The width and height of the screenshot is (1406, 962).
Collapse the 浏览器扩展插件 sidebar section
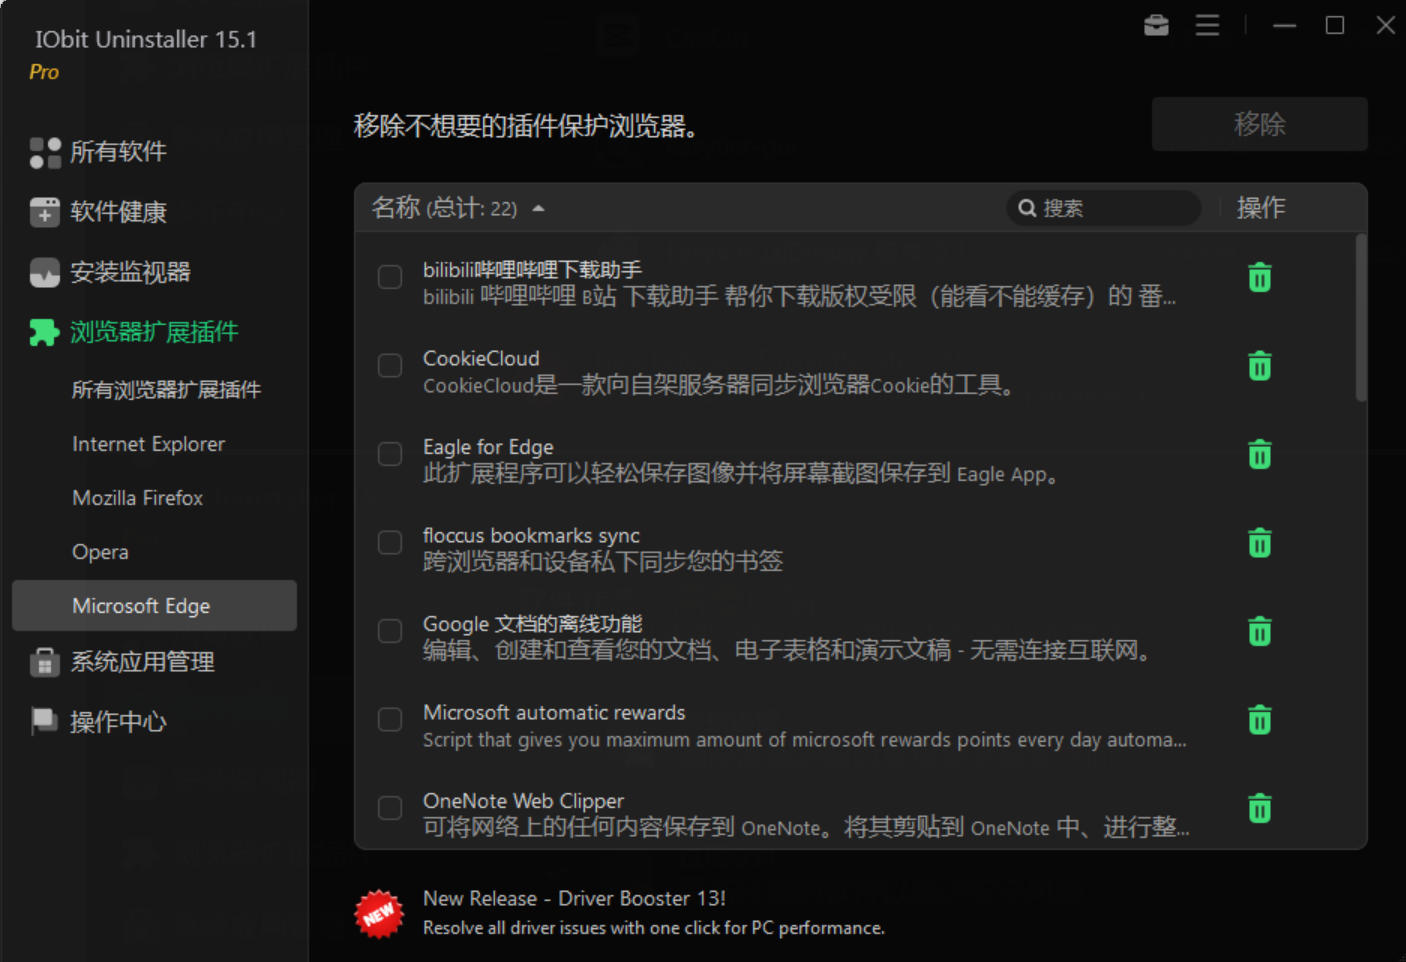pos(153,332)
